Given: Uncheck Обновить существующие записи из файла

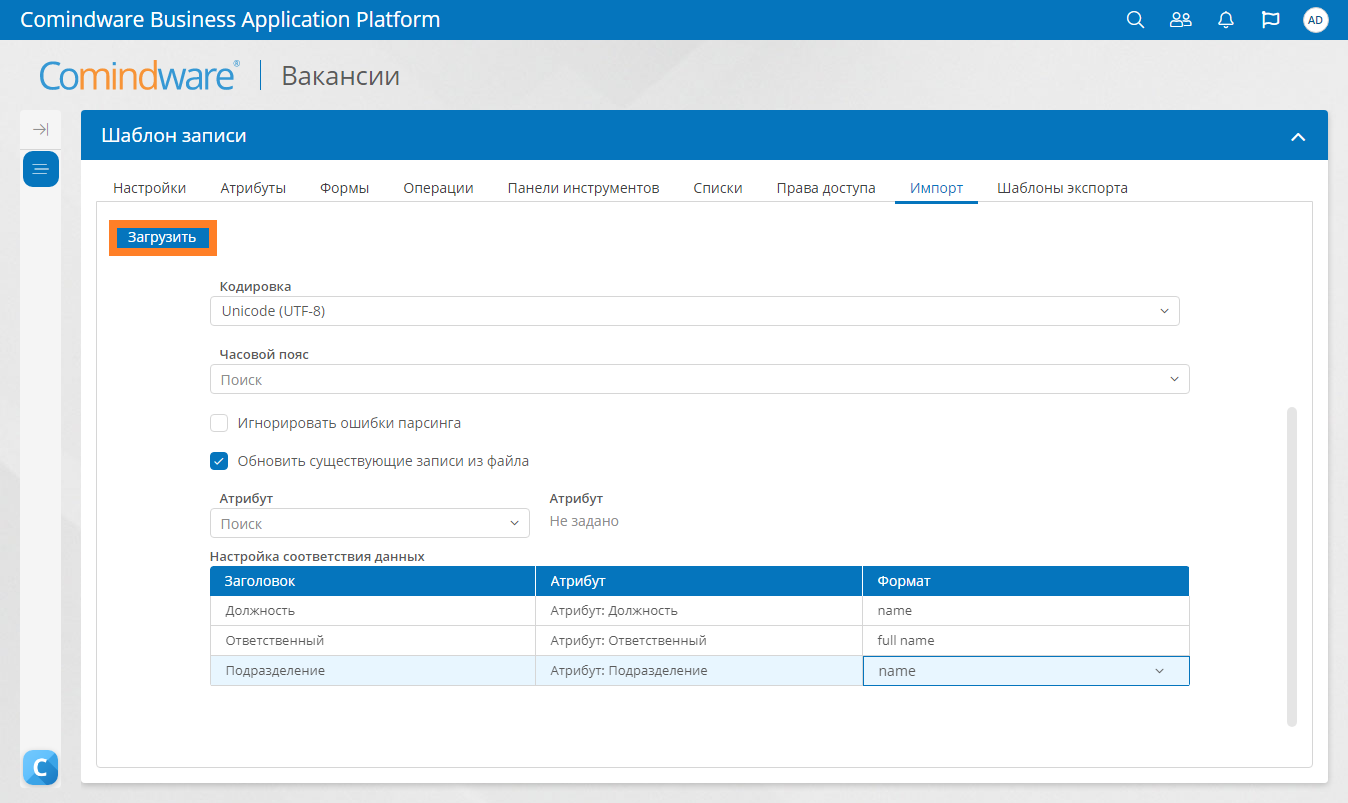Looking at the screenshot, I should point(219,461).
